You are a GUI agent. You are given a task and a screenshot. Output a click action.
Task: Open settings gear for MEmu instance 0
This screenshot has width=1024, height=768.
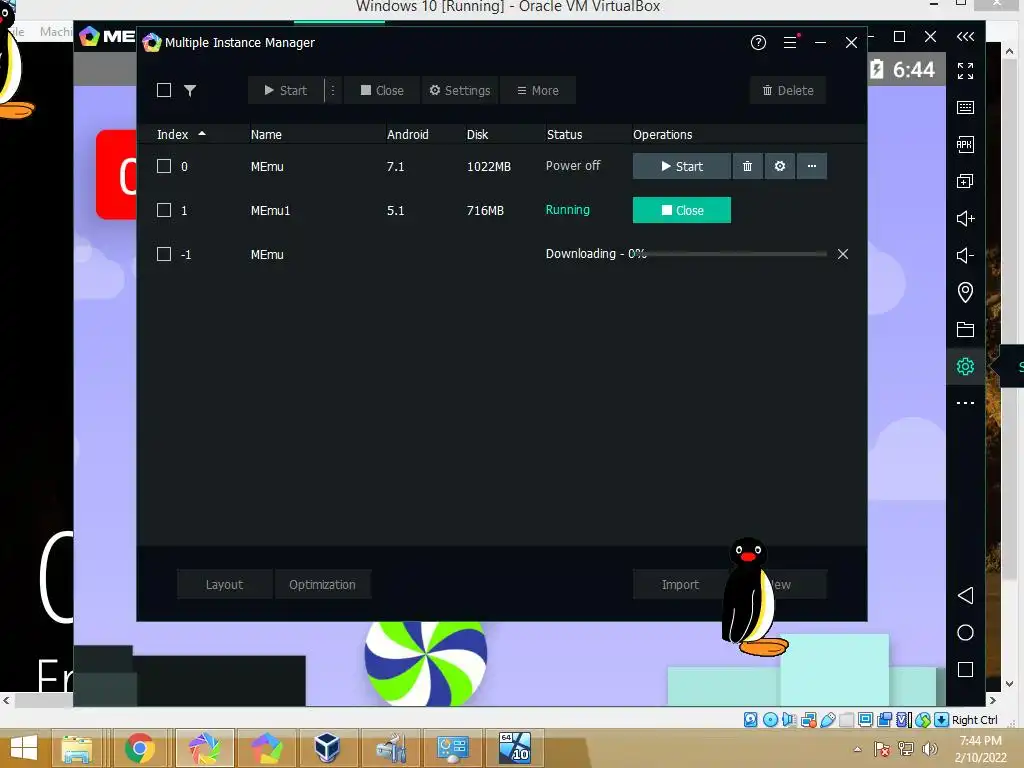click(779, 166)
